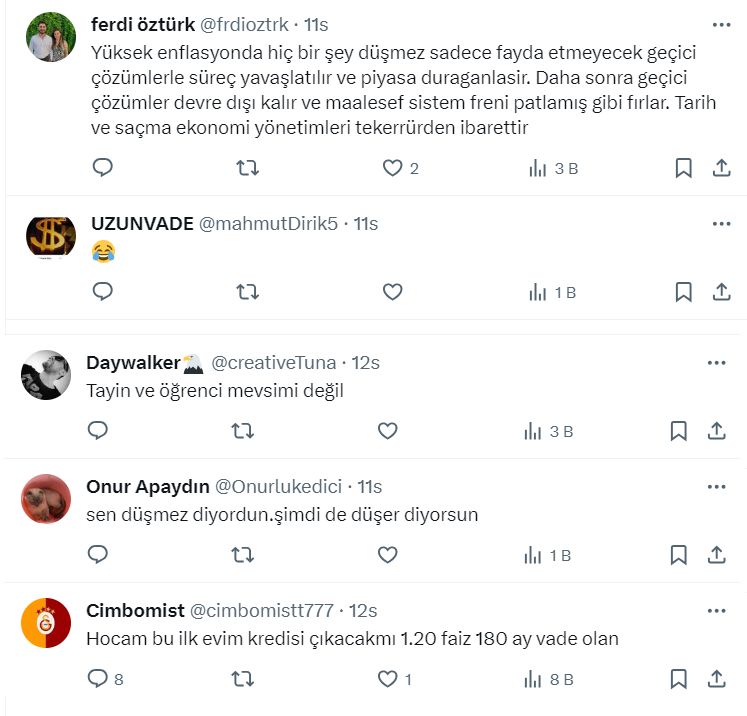Share Daywalker's tweet

716,431
